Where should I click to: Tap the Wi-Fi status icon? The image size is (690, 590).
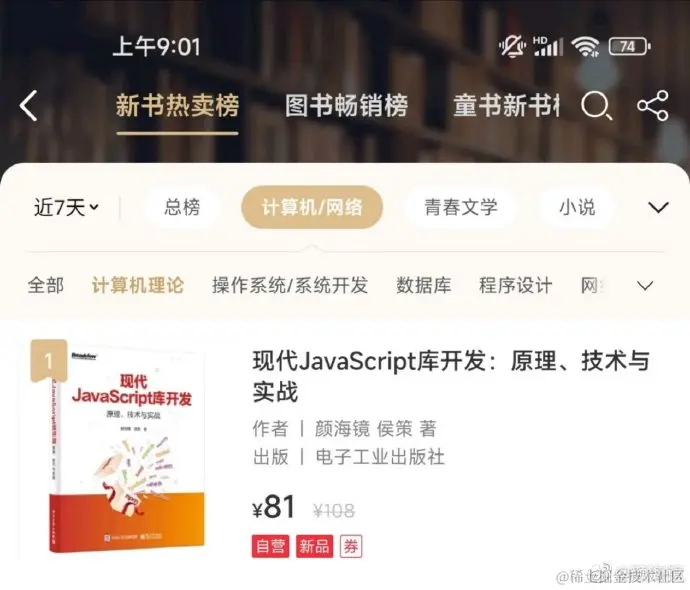pos(585,46)
